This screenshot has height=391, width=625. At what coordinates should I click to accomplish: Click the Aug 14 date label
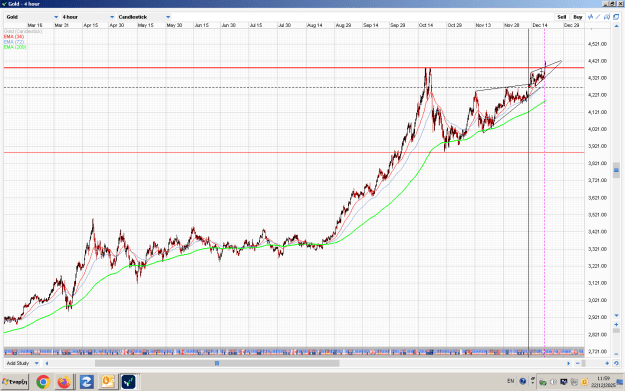314,25
